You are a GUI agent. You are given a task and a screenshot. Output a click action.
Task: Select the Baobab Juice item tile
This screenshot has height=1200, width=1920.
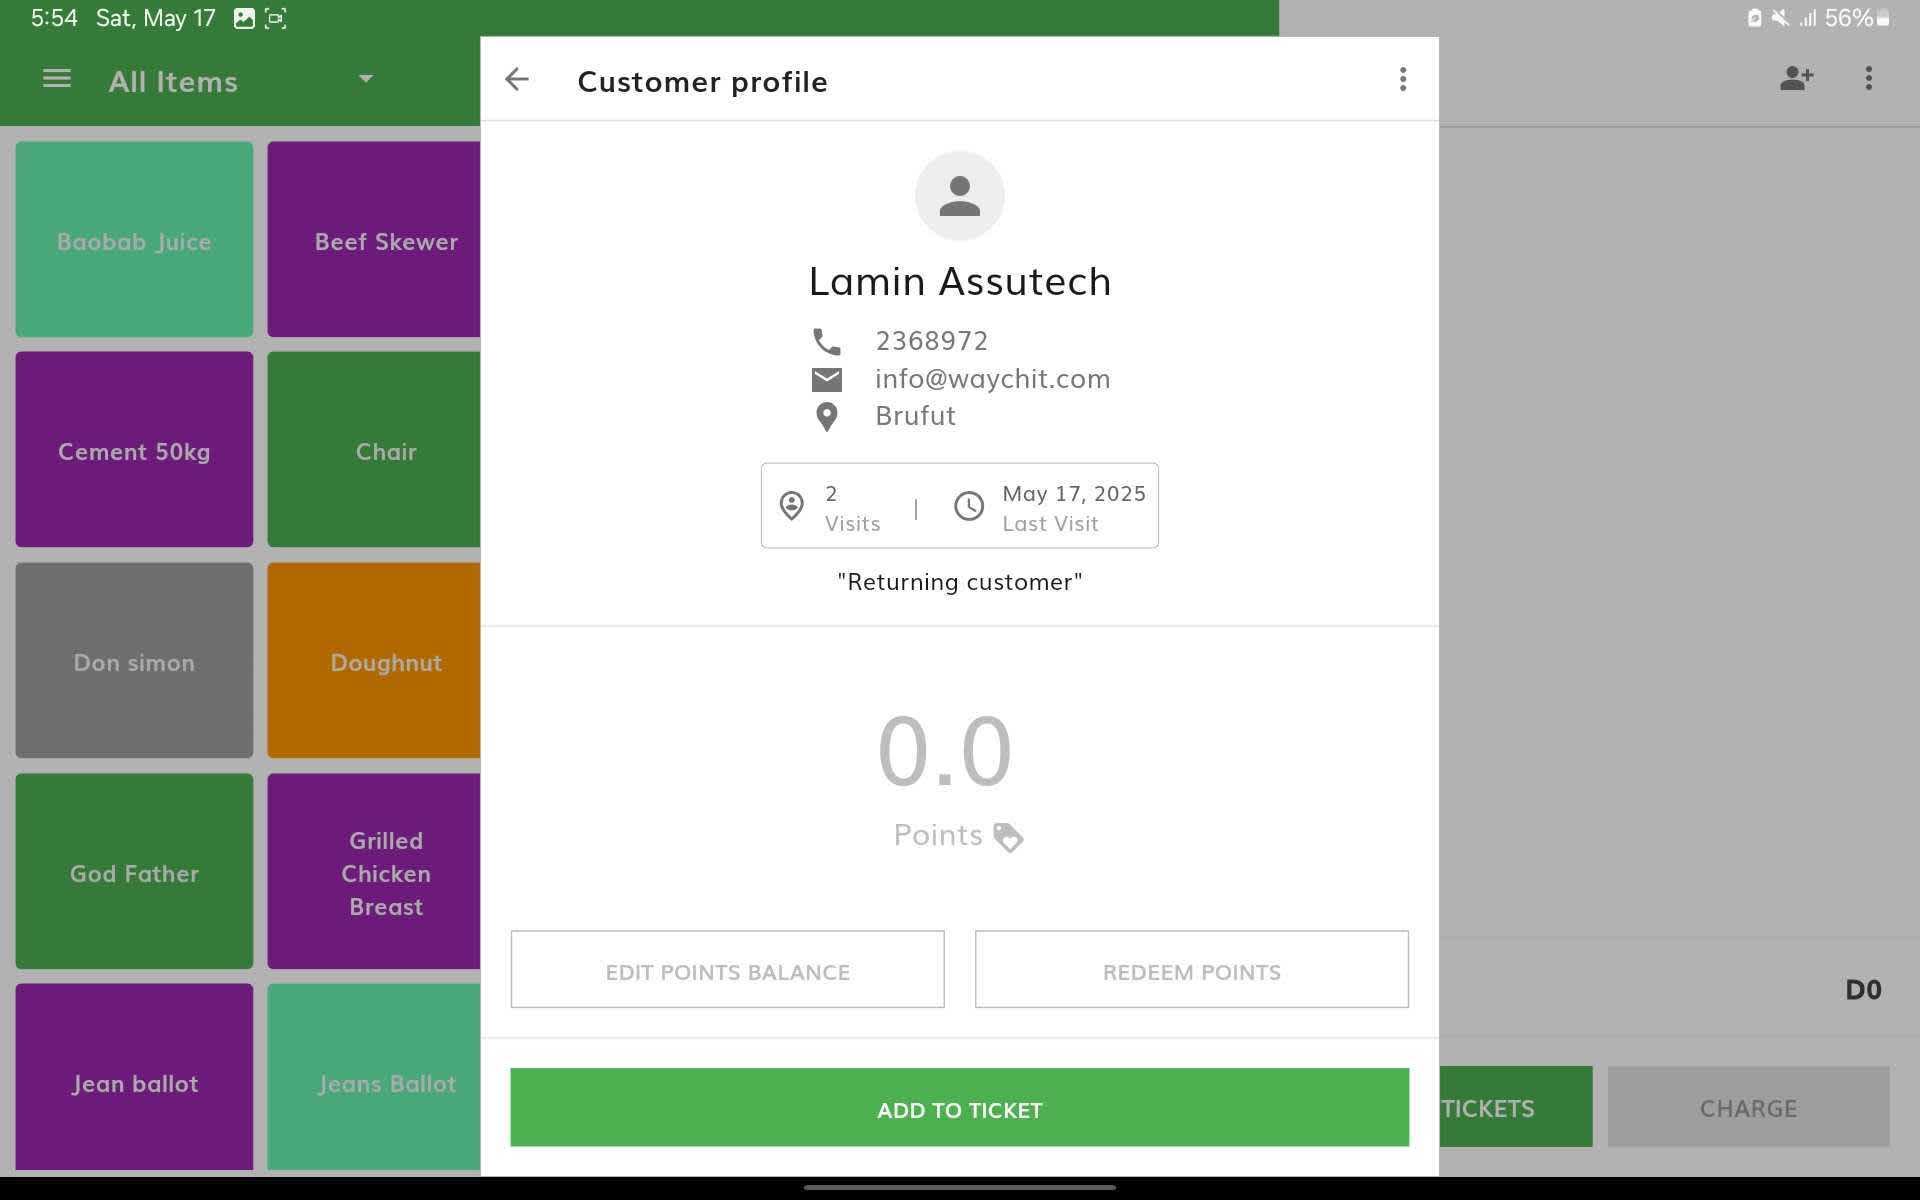coord(134,240)
